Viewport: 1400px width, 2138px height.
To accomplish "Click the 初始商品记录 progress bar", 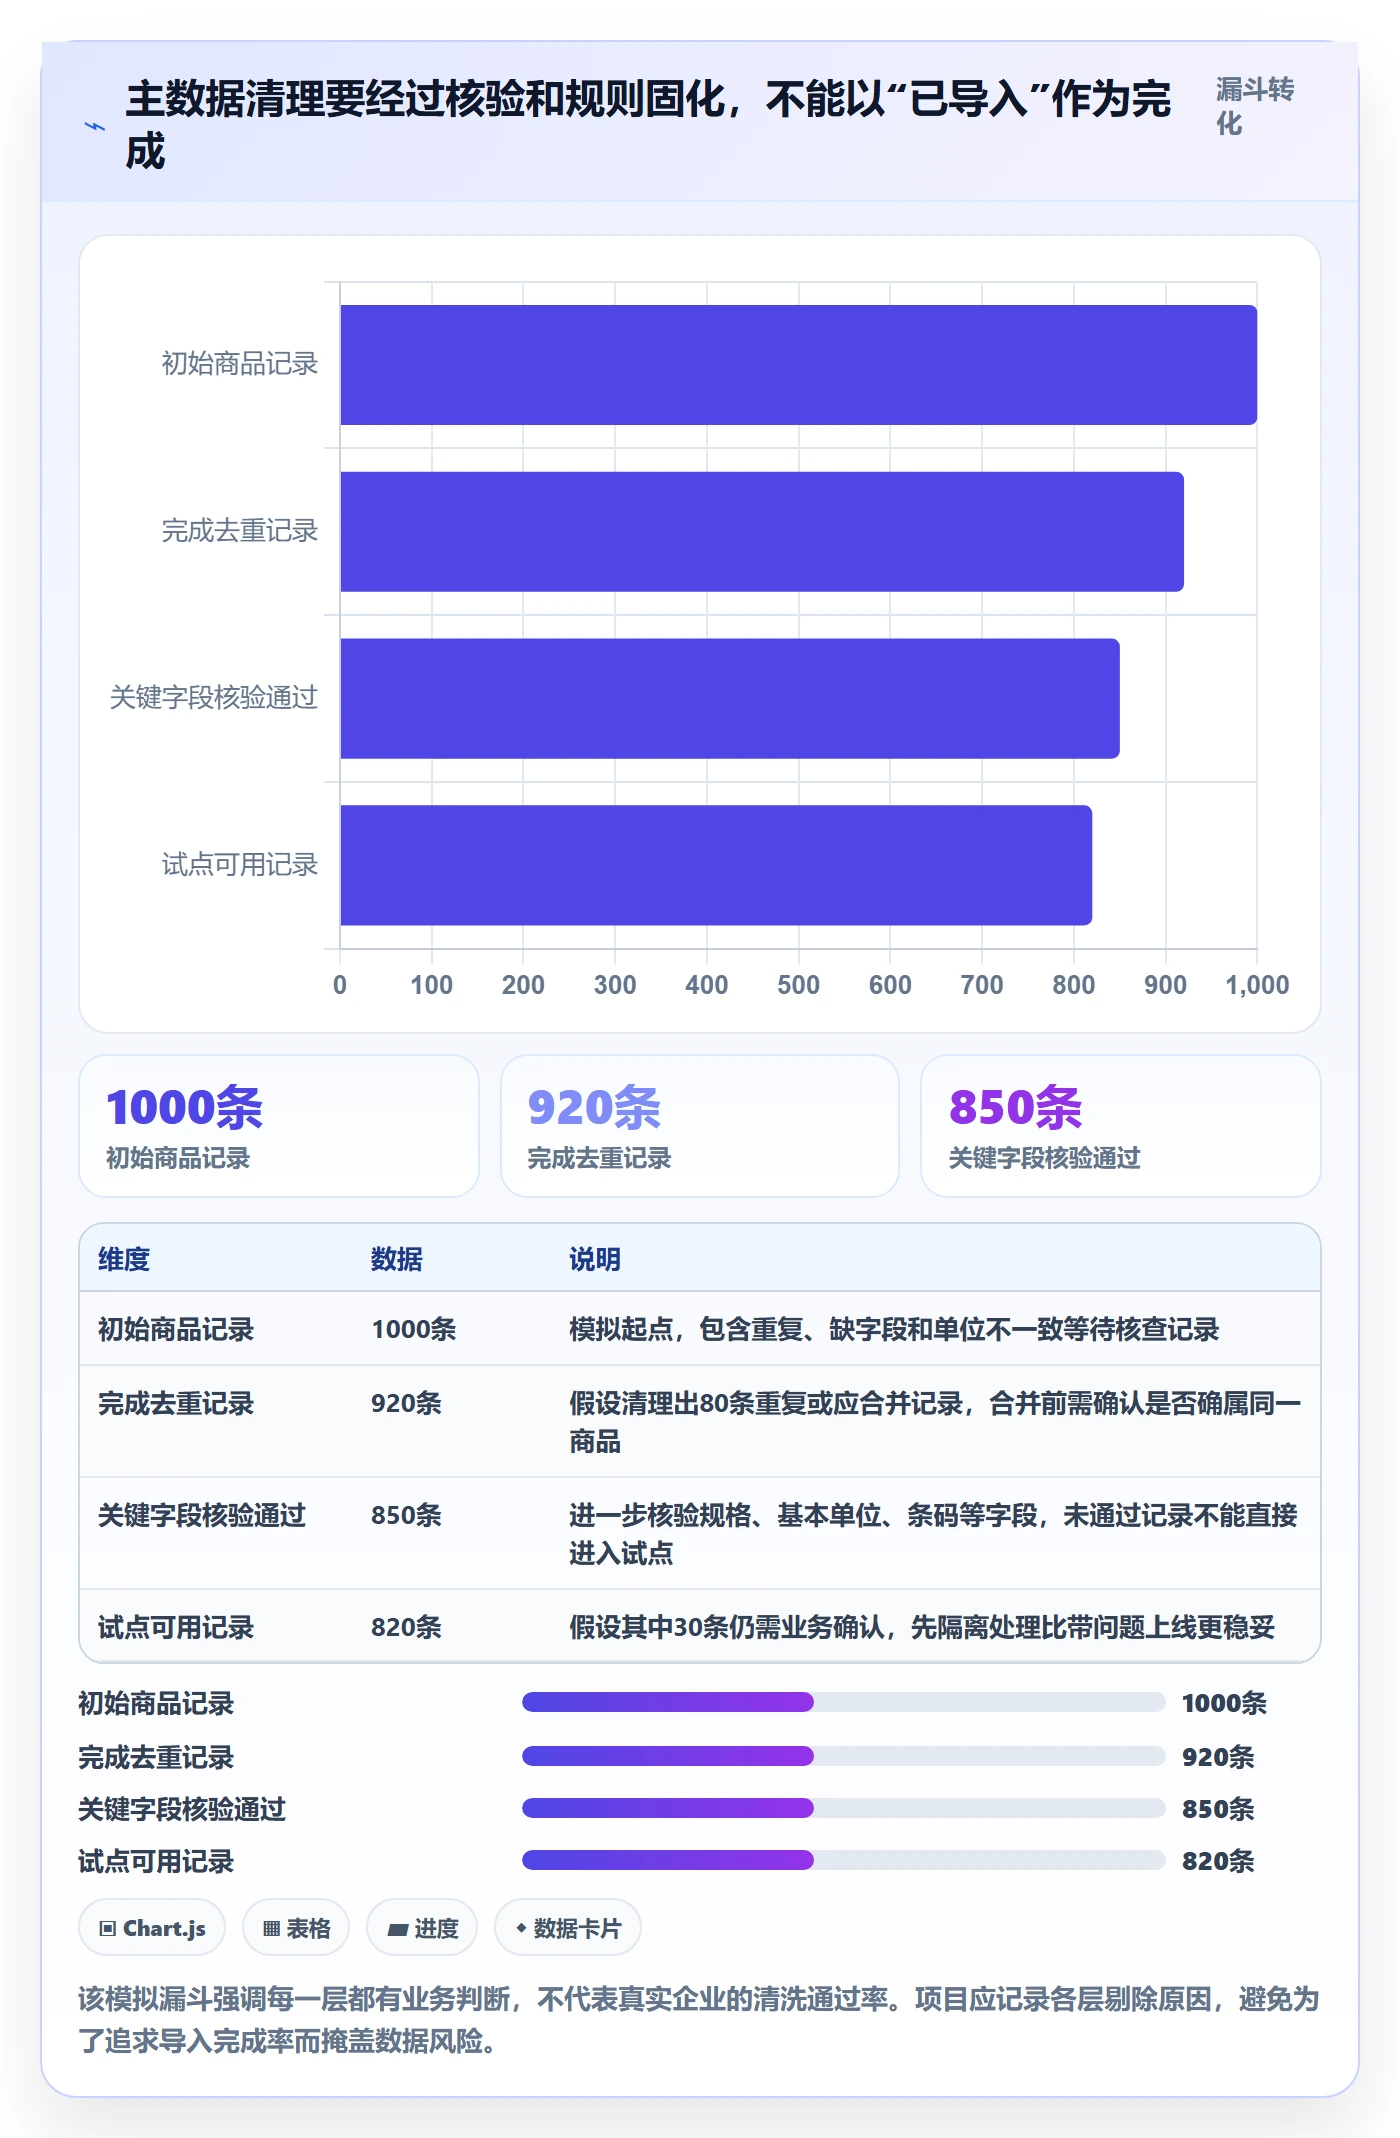I will pos(844,1702).
